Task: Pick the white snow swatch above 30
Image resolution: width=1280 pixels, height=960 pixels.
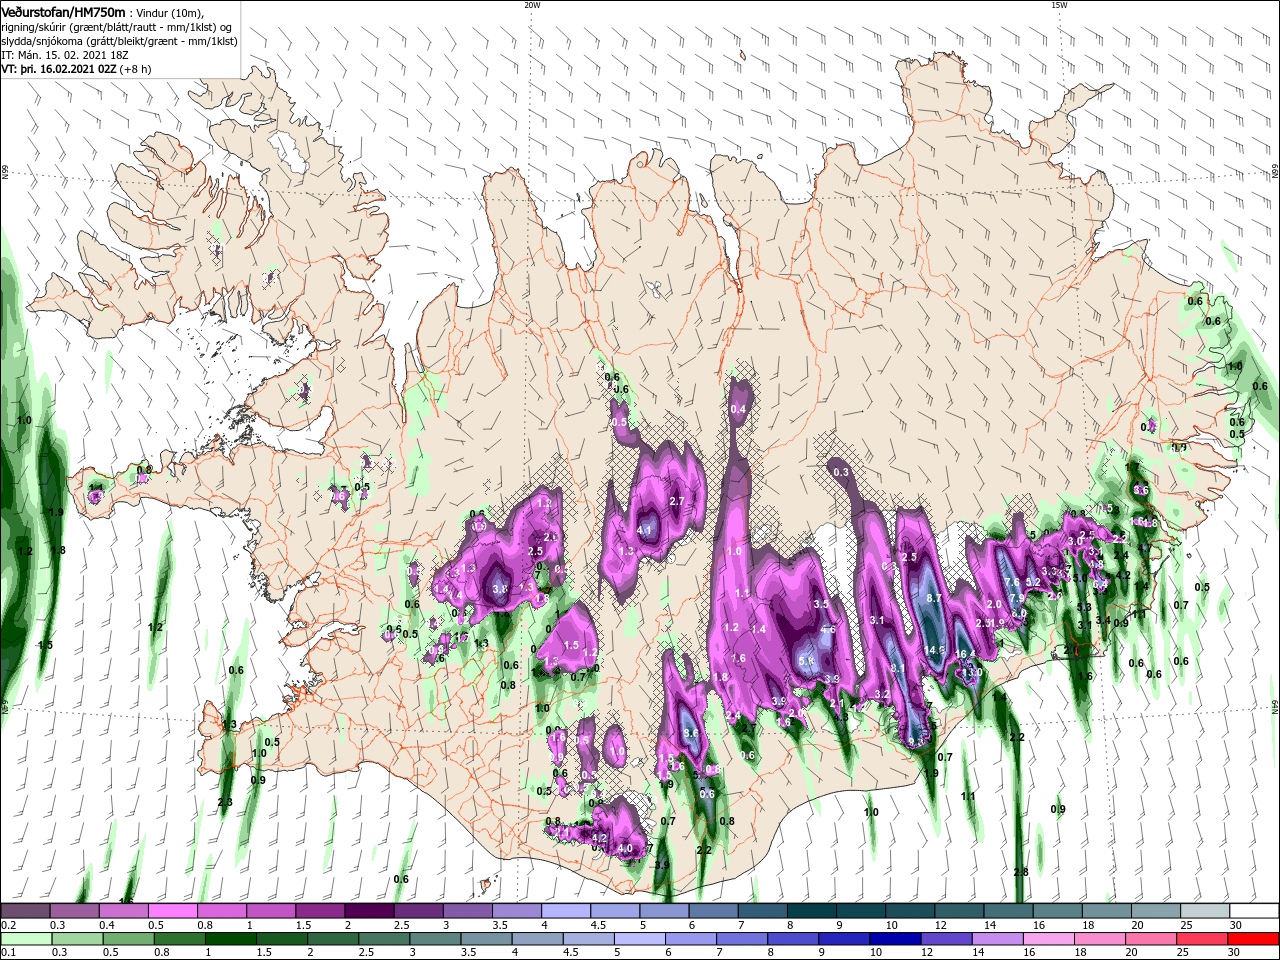Action: [1254, 911]
